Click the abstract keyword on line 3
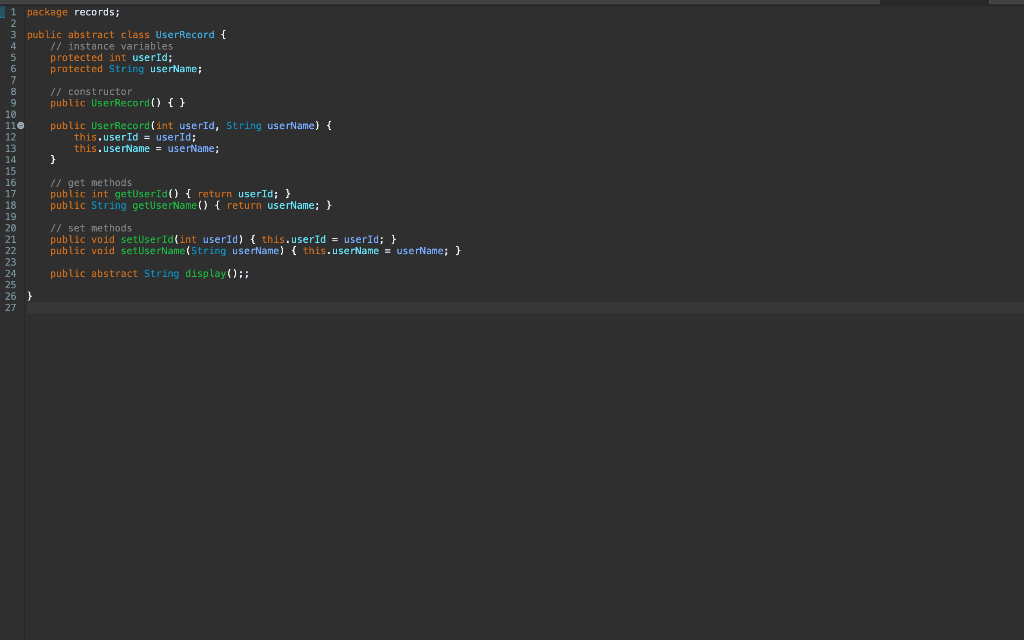This screenshot has width=1024, height=640. tap(91, 34)
